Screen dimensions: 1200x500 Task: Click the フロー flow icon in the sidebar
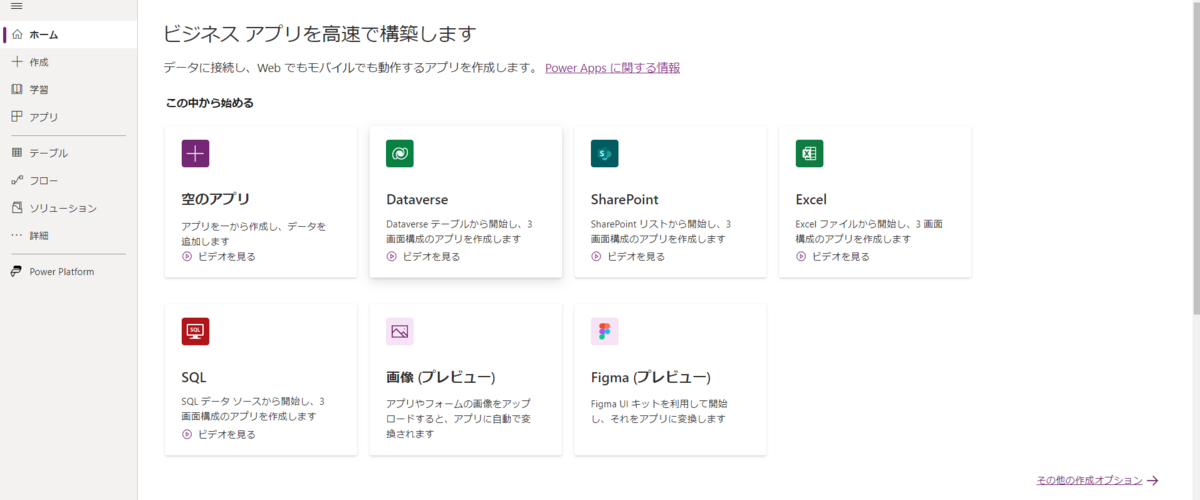pyautogui.click(x=17, y=180)
